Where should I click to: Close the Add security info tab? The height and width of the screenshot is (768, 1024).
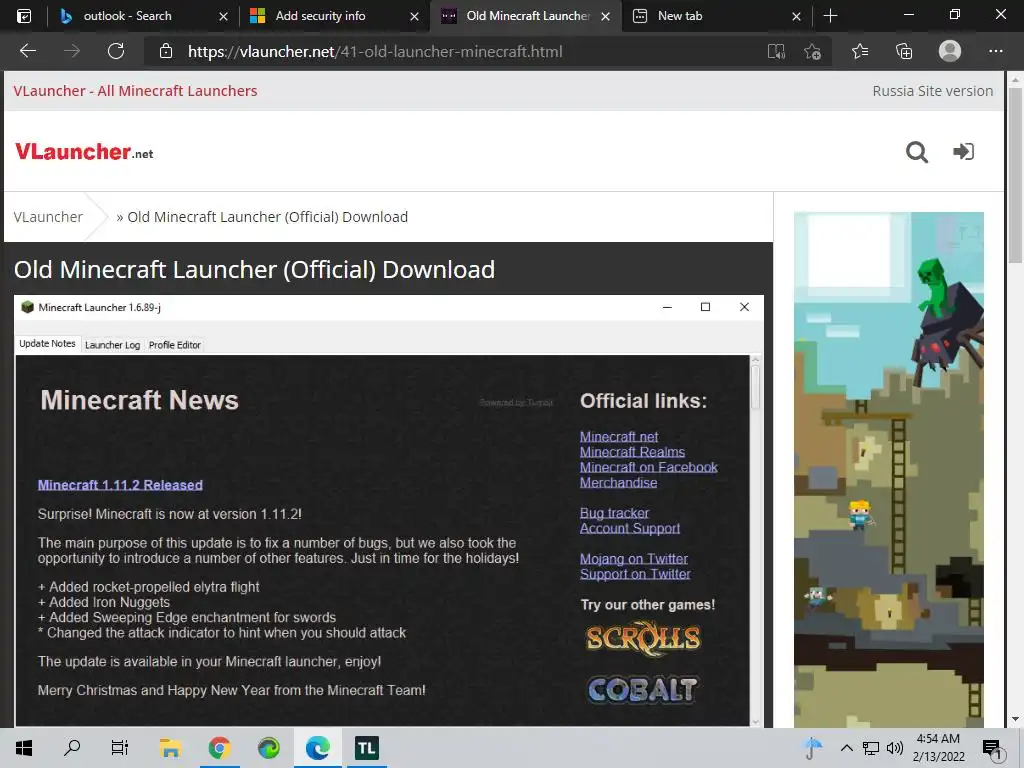[x=414, y=16]
